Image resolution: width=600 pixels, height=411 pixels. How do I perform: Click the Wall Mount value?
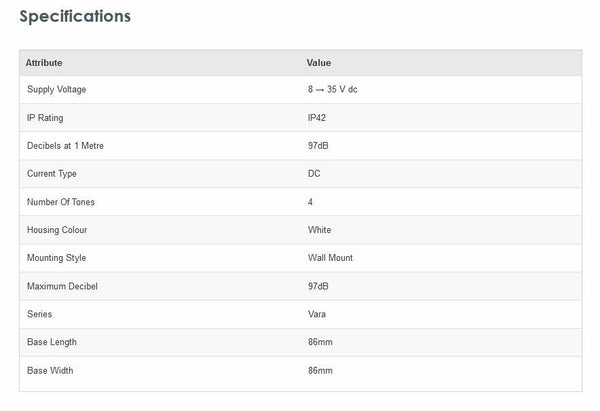click(330, 258)
